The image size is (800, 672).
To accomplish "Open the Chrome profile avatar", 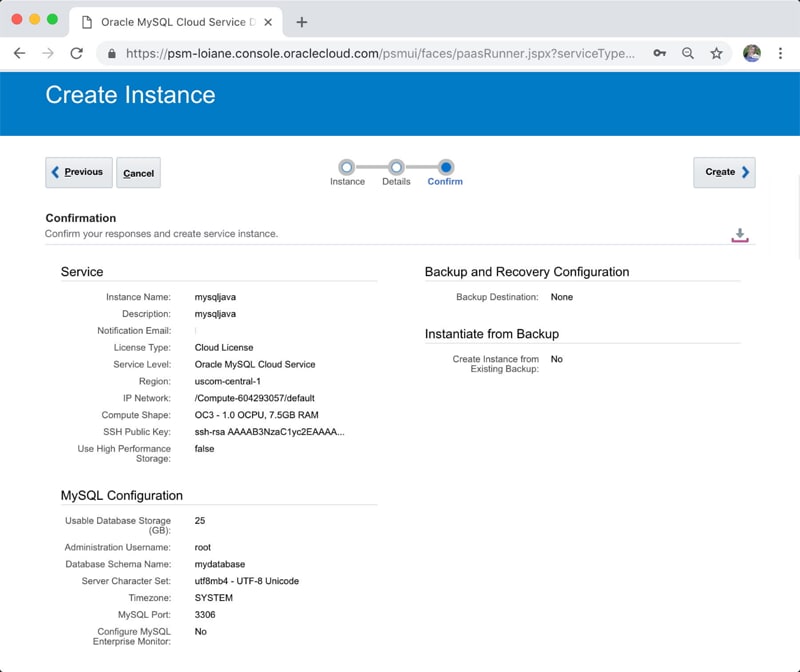I will click(752, 53).
